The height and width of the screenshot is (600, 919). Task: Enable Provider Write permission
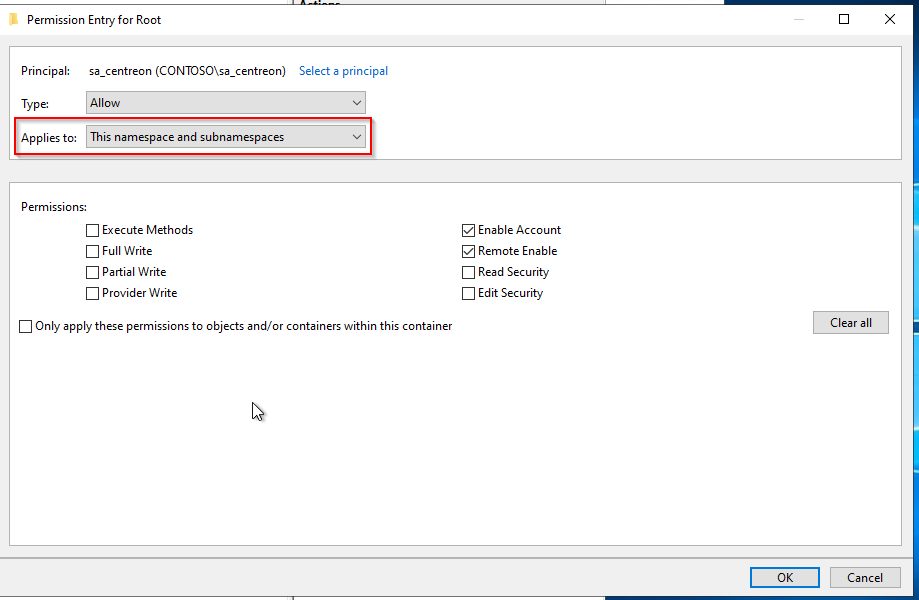(93, 293)
